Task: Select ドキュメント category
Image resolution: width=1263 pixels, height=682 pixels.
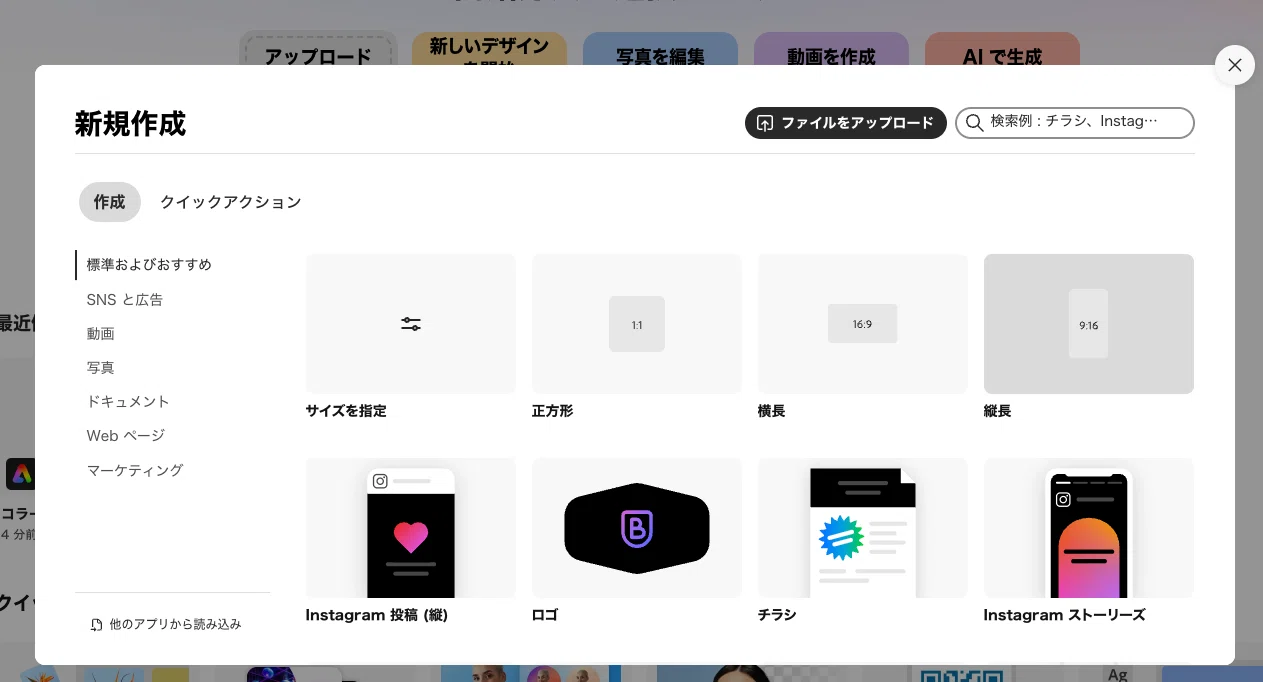Action: [128, 401]
